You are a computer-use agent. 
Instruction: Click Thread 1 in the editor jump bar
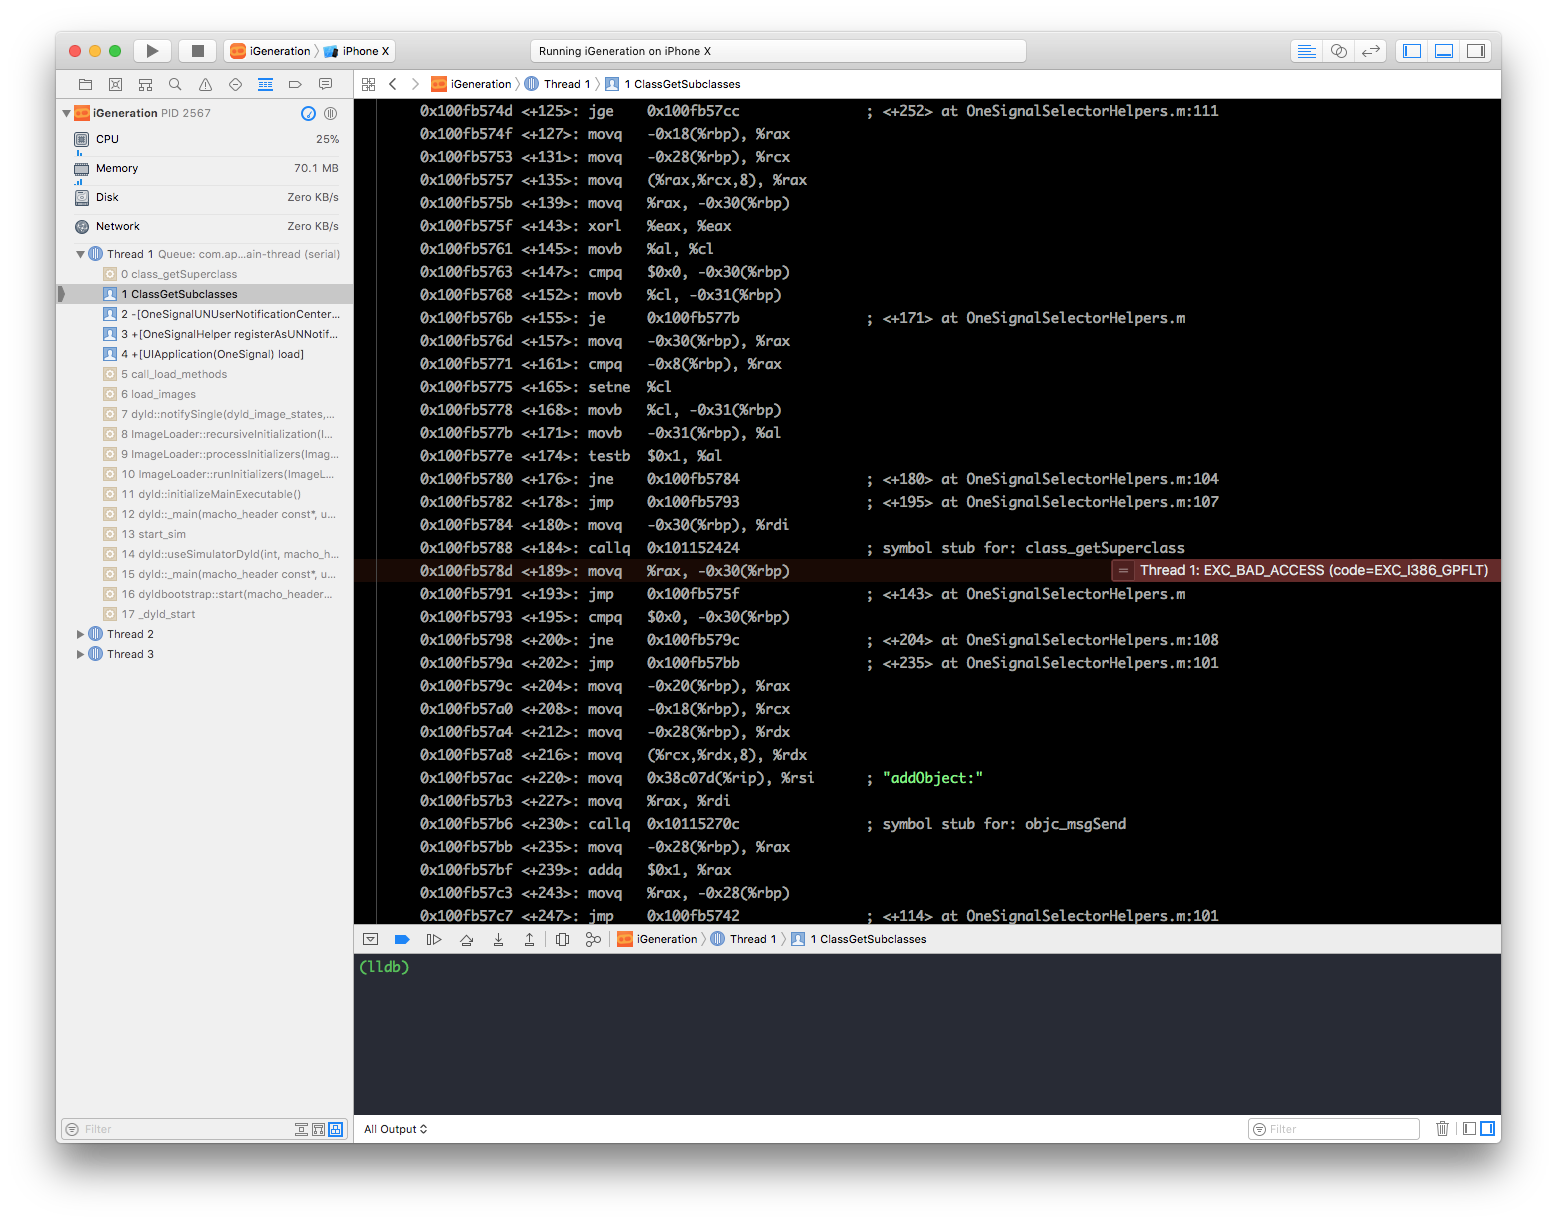click(x=559, y=84)
